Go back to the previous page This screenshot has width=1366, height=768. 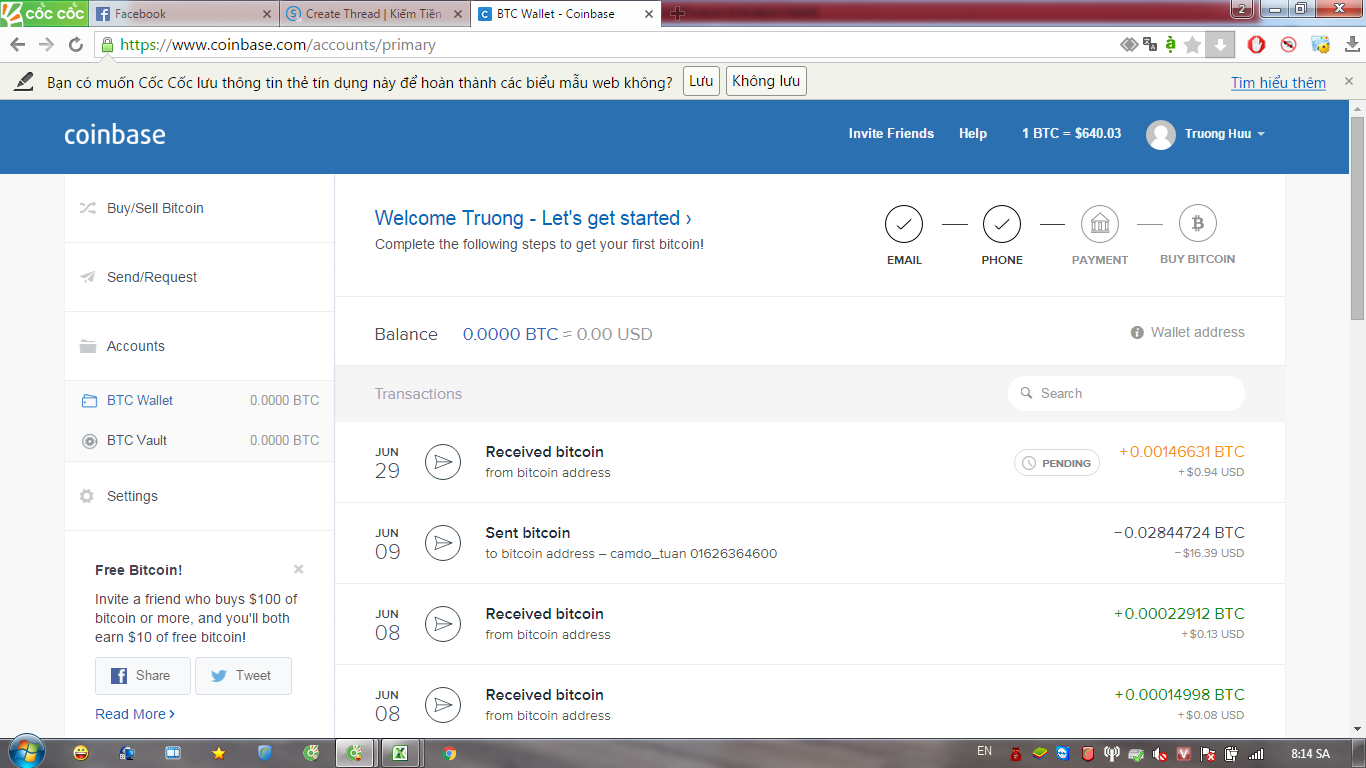[18, 45]
